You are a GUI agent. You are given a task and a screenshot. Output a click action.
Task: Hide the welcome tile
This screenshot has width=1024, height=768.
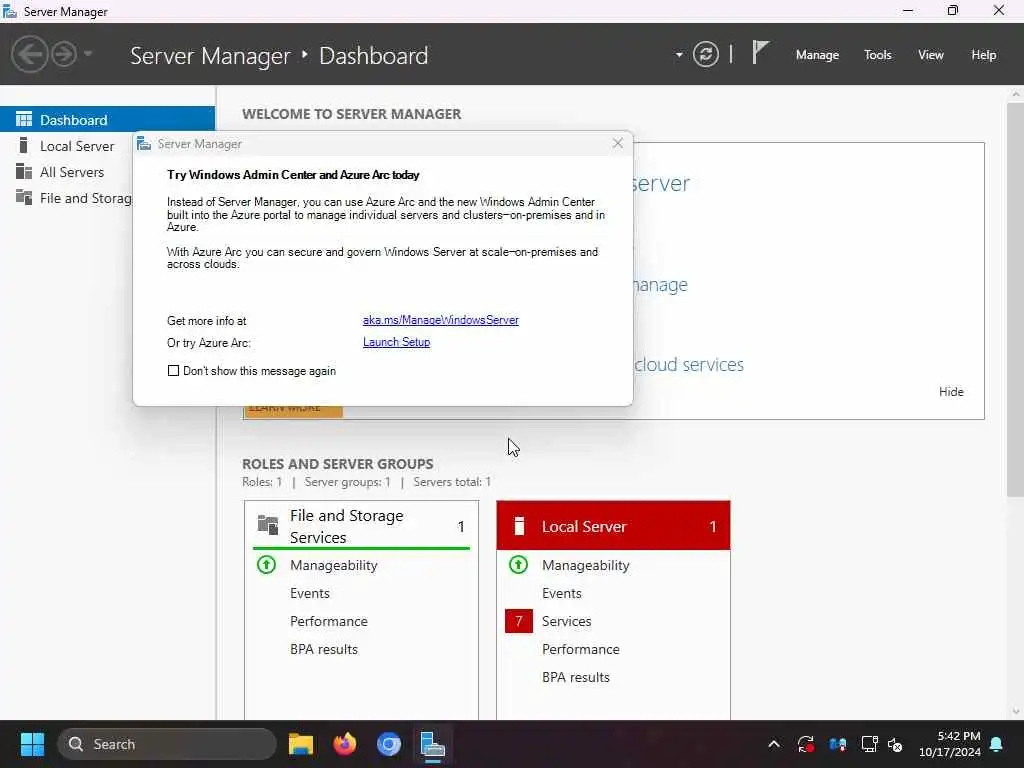(951, 392)
